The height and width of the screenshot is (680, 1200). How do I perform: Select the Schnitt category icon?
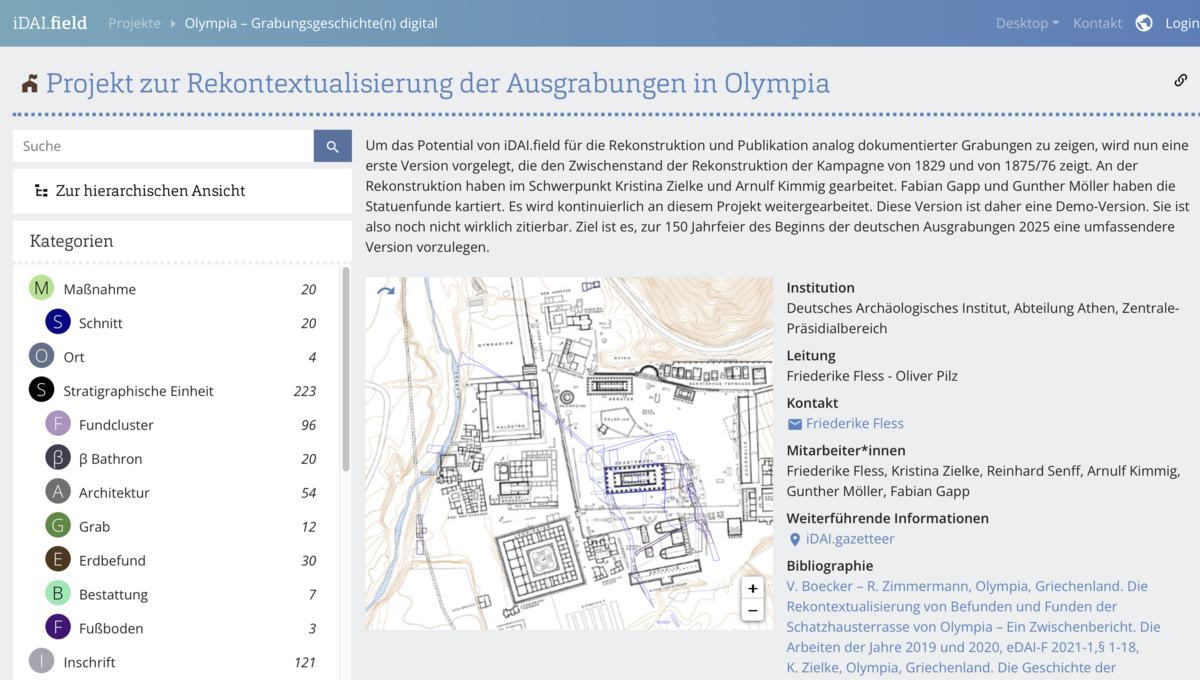coord(58,322)
